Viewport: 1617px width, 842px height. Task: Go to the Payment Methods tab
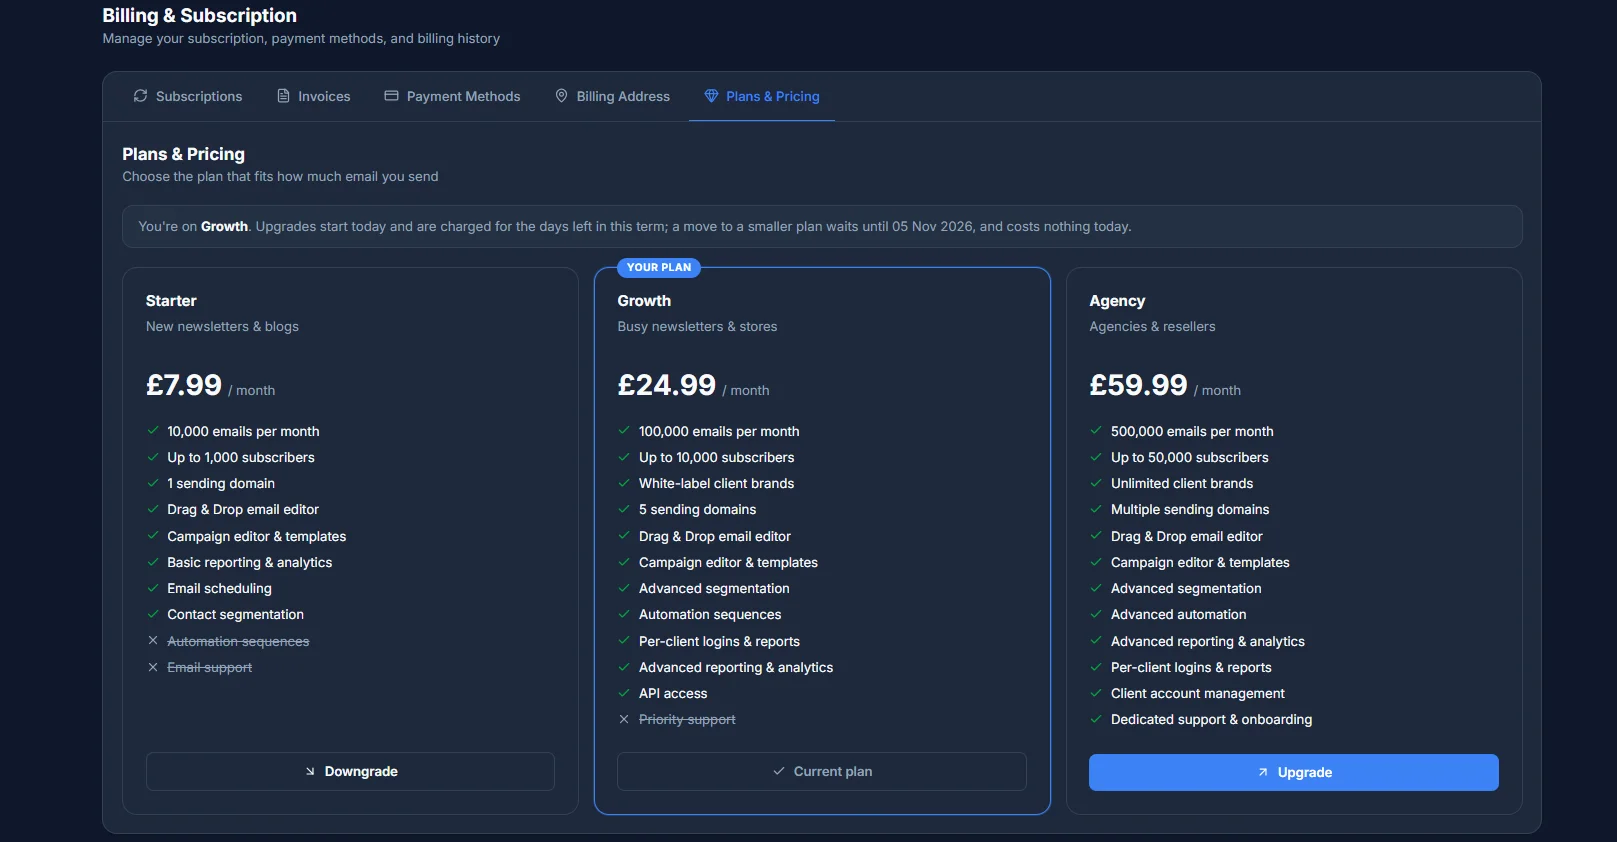[x=453, y=97]
